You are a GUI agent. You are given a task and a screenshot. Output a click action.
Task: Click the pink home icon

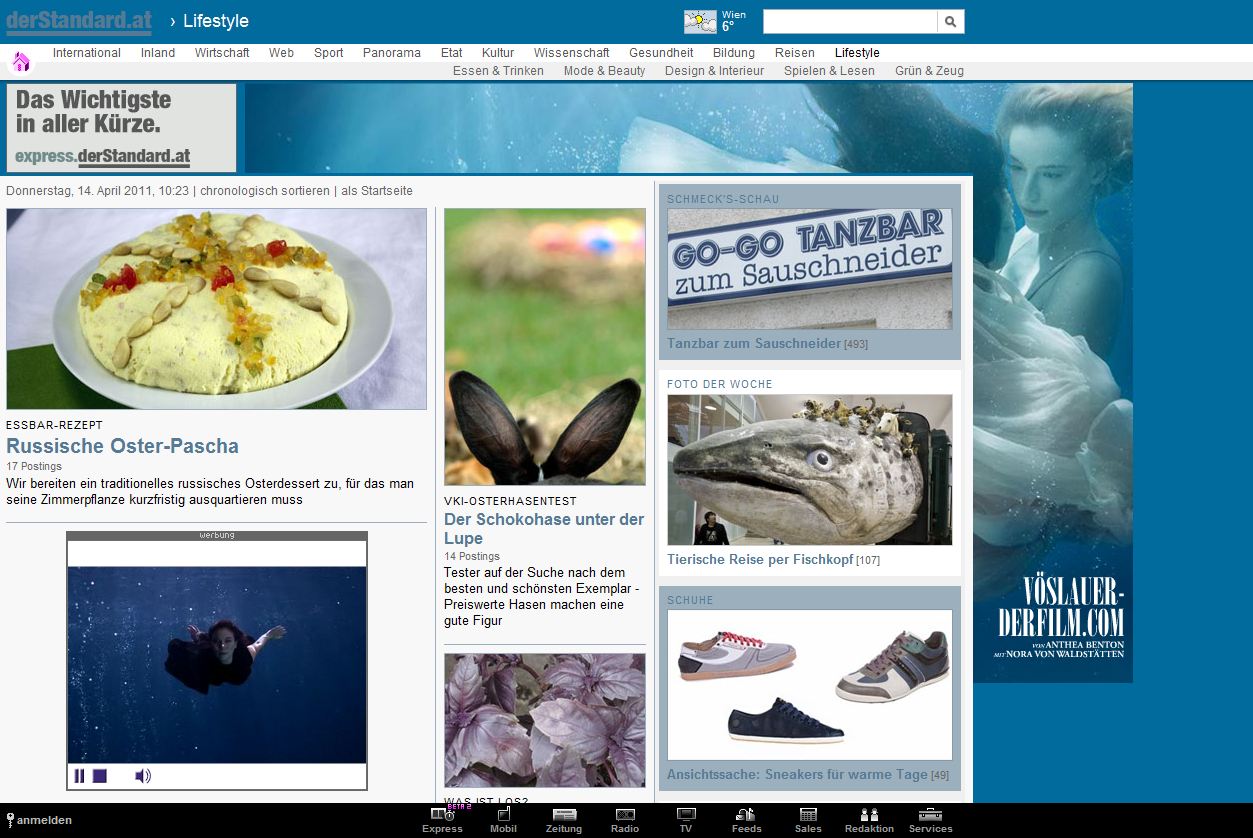coord(21,62)
